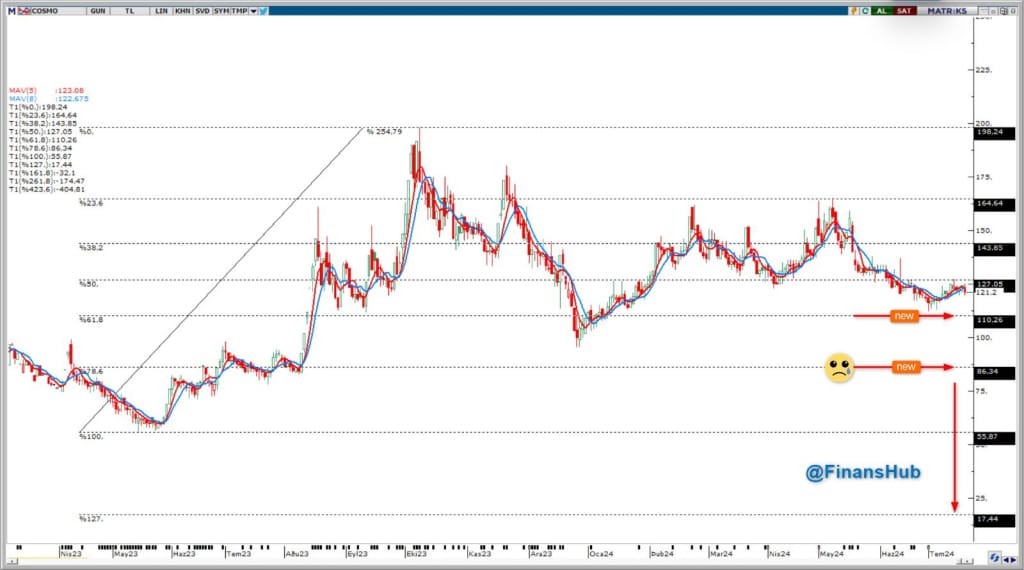Select the %38.2 Fibonacci level label

pyautogui.click(x=91, y=247)
